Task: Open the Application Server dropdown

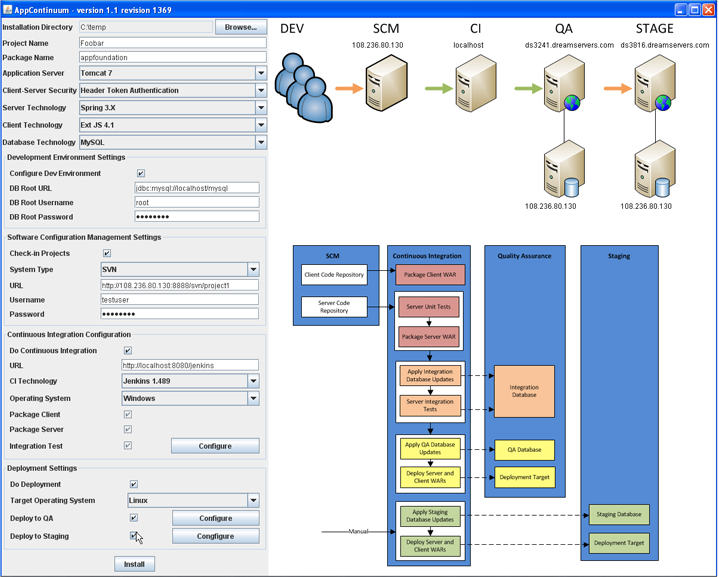Action: pos(260,73)
